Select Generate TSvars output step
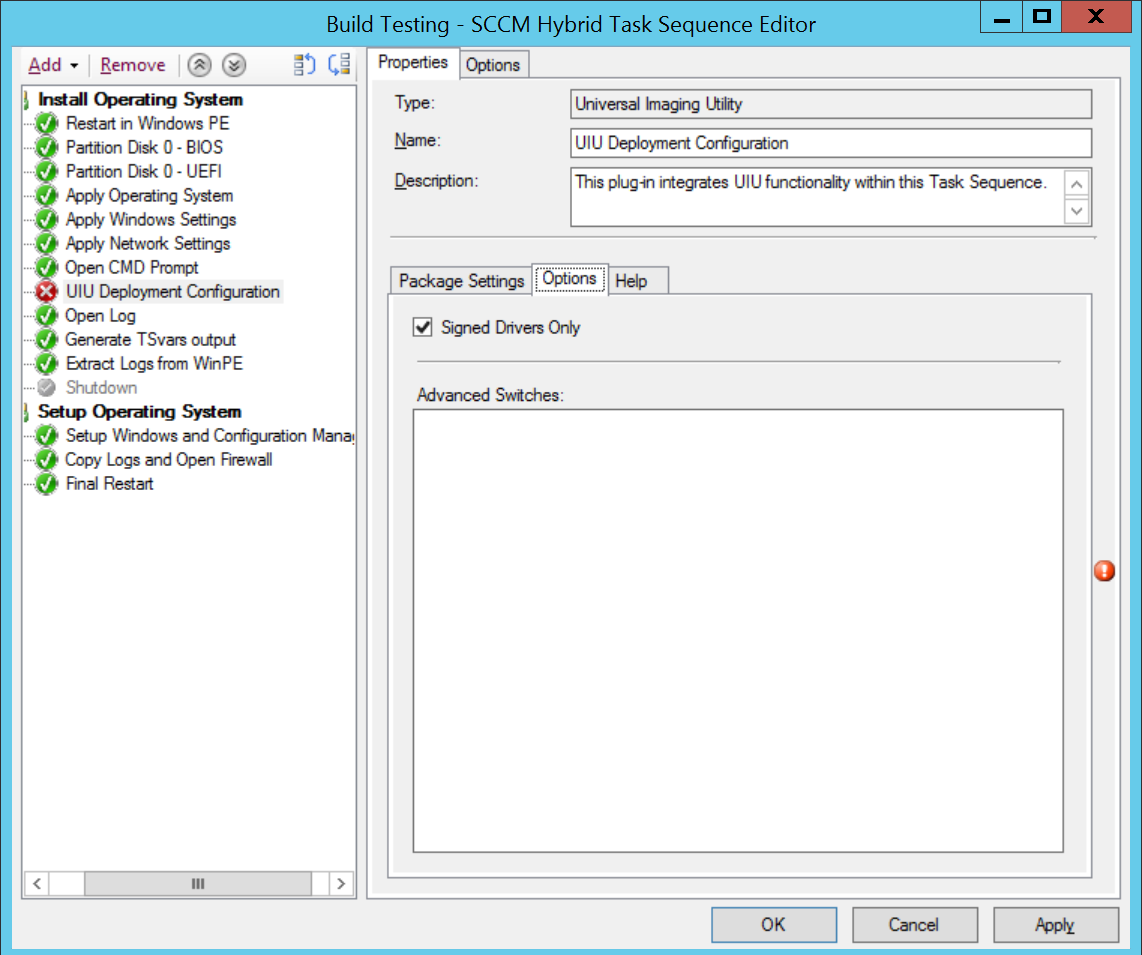The image size is (1142, 955). pos(151,339)
